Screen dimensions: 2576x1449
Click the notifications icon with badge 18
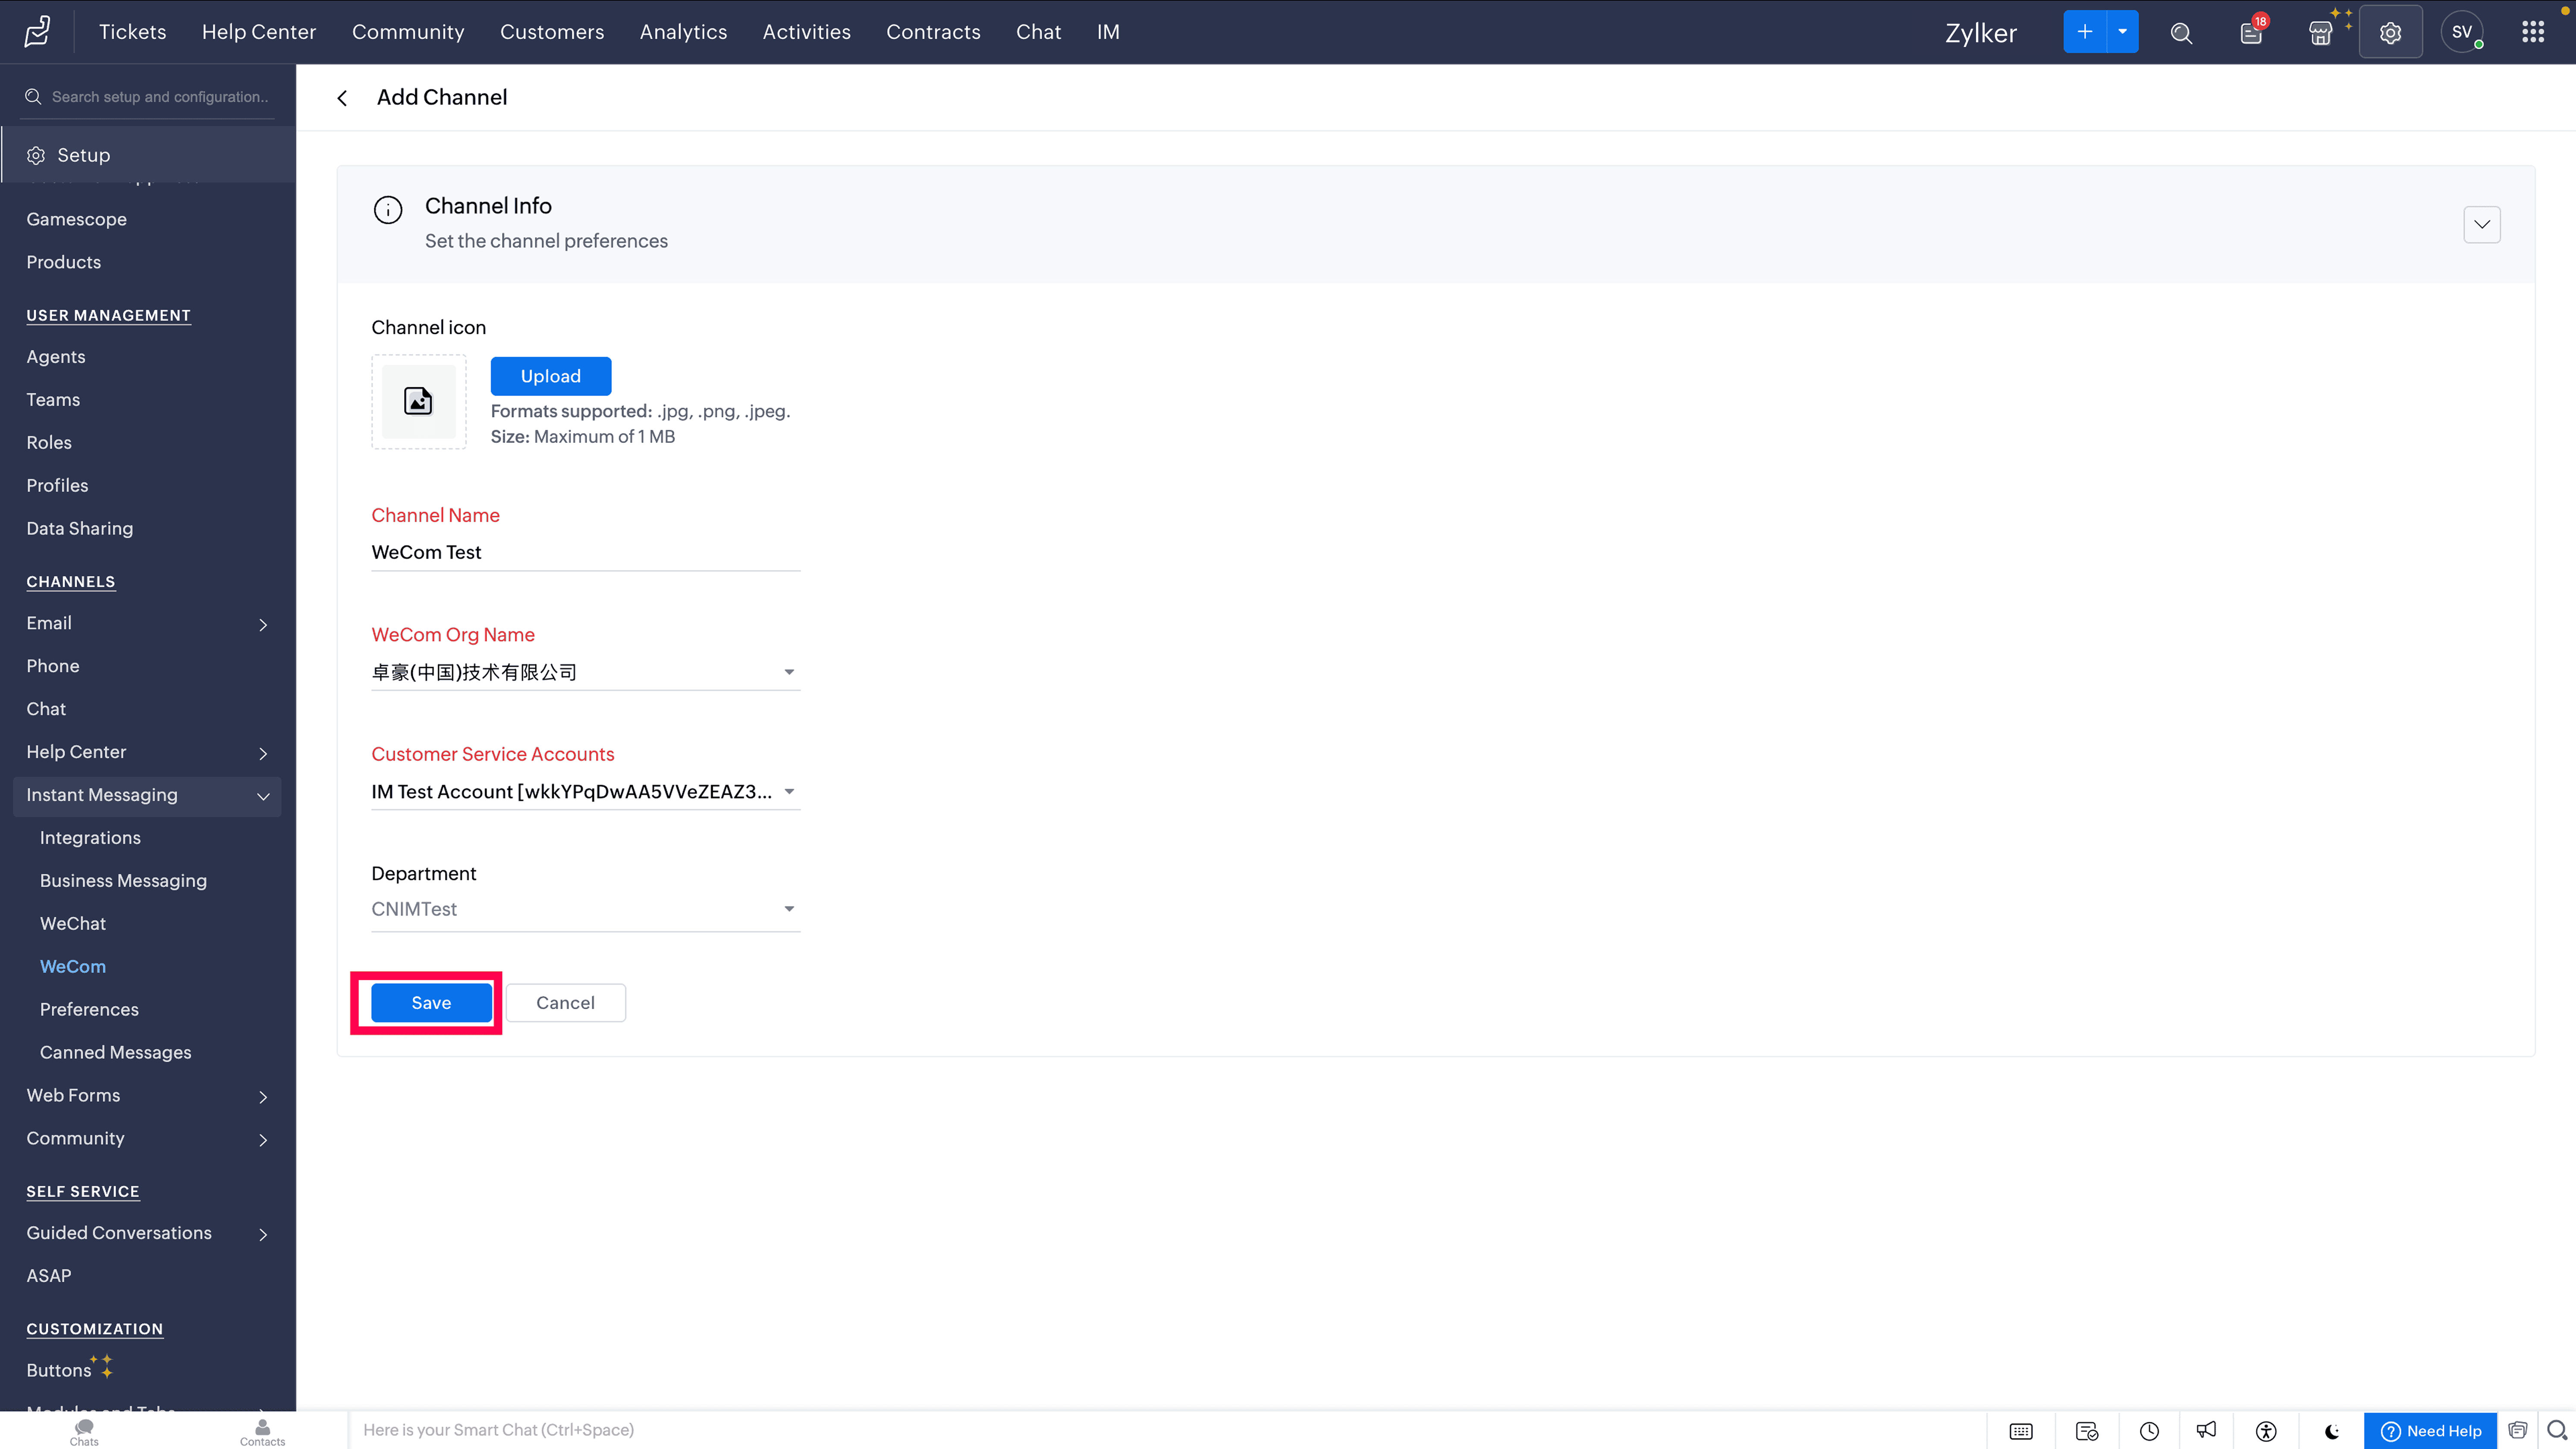tap(2251, 33)
